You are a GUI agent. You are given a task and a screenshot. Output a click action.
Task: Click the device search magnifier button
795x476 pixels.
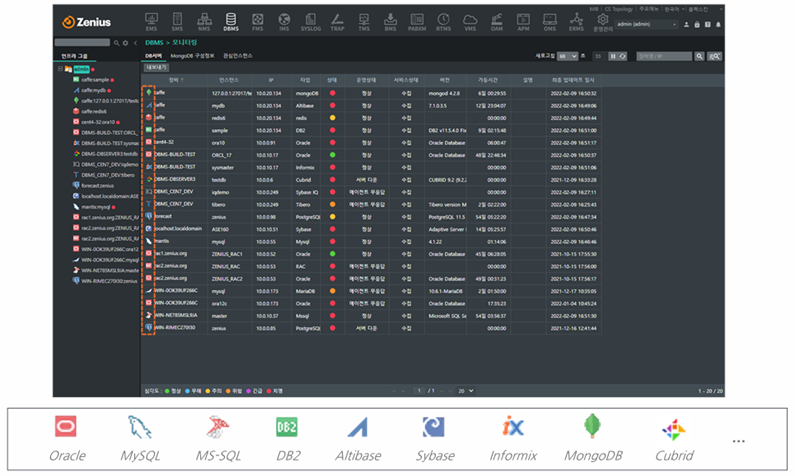pyautogui.click(x=699, y=56)
